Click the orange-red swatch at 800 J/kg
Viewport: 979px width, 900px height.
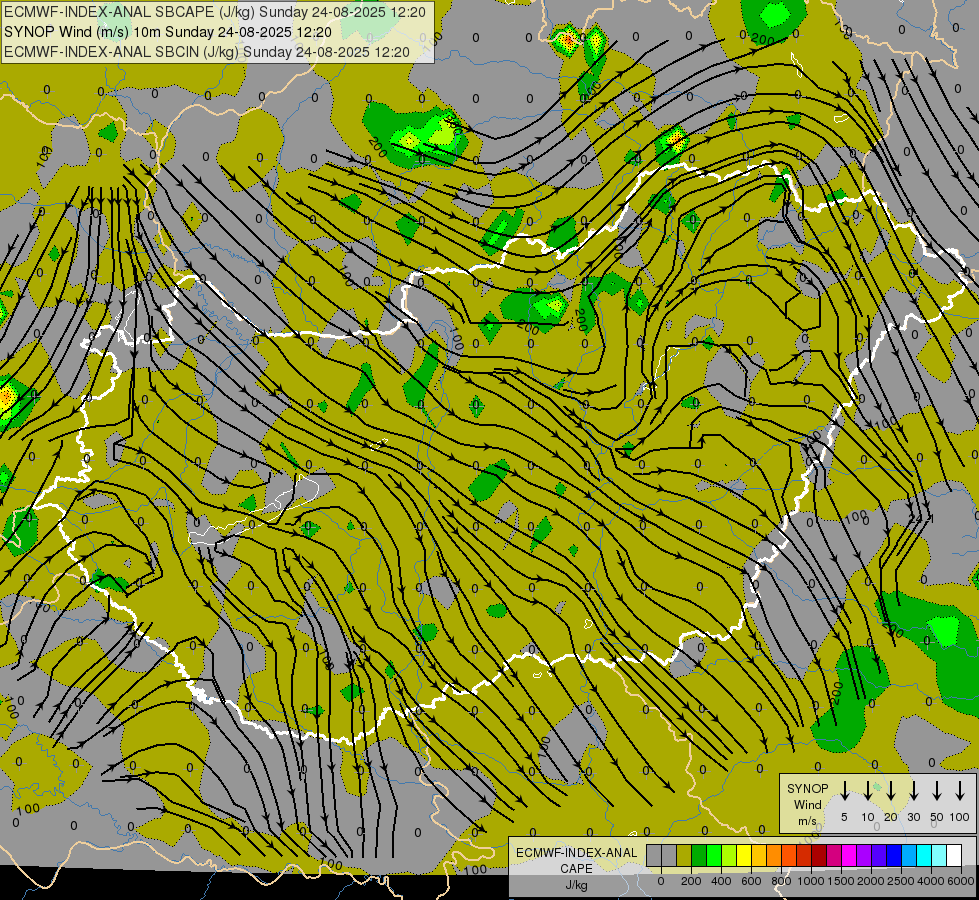coord(790,856)
